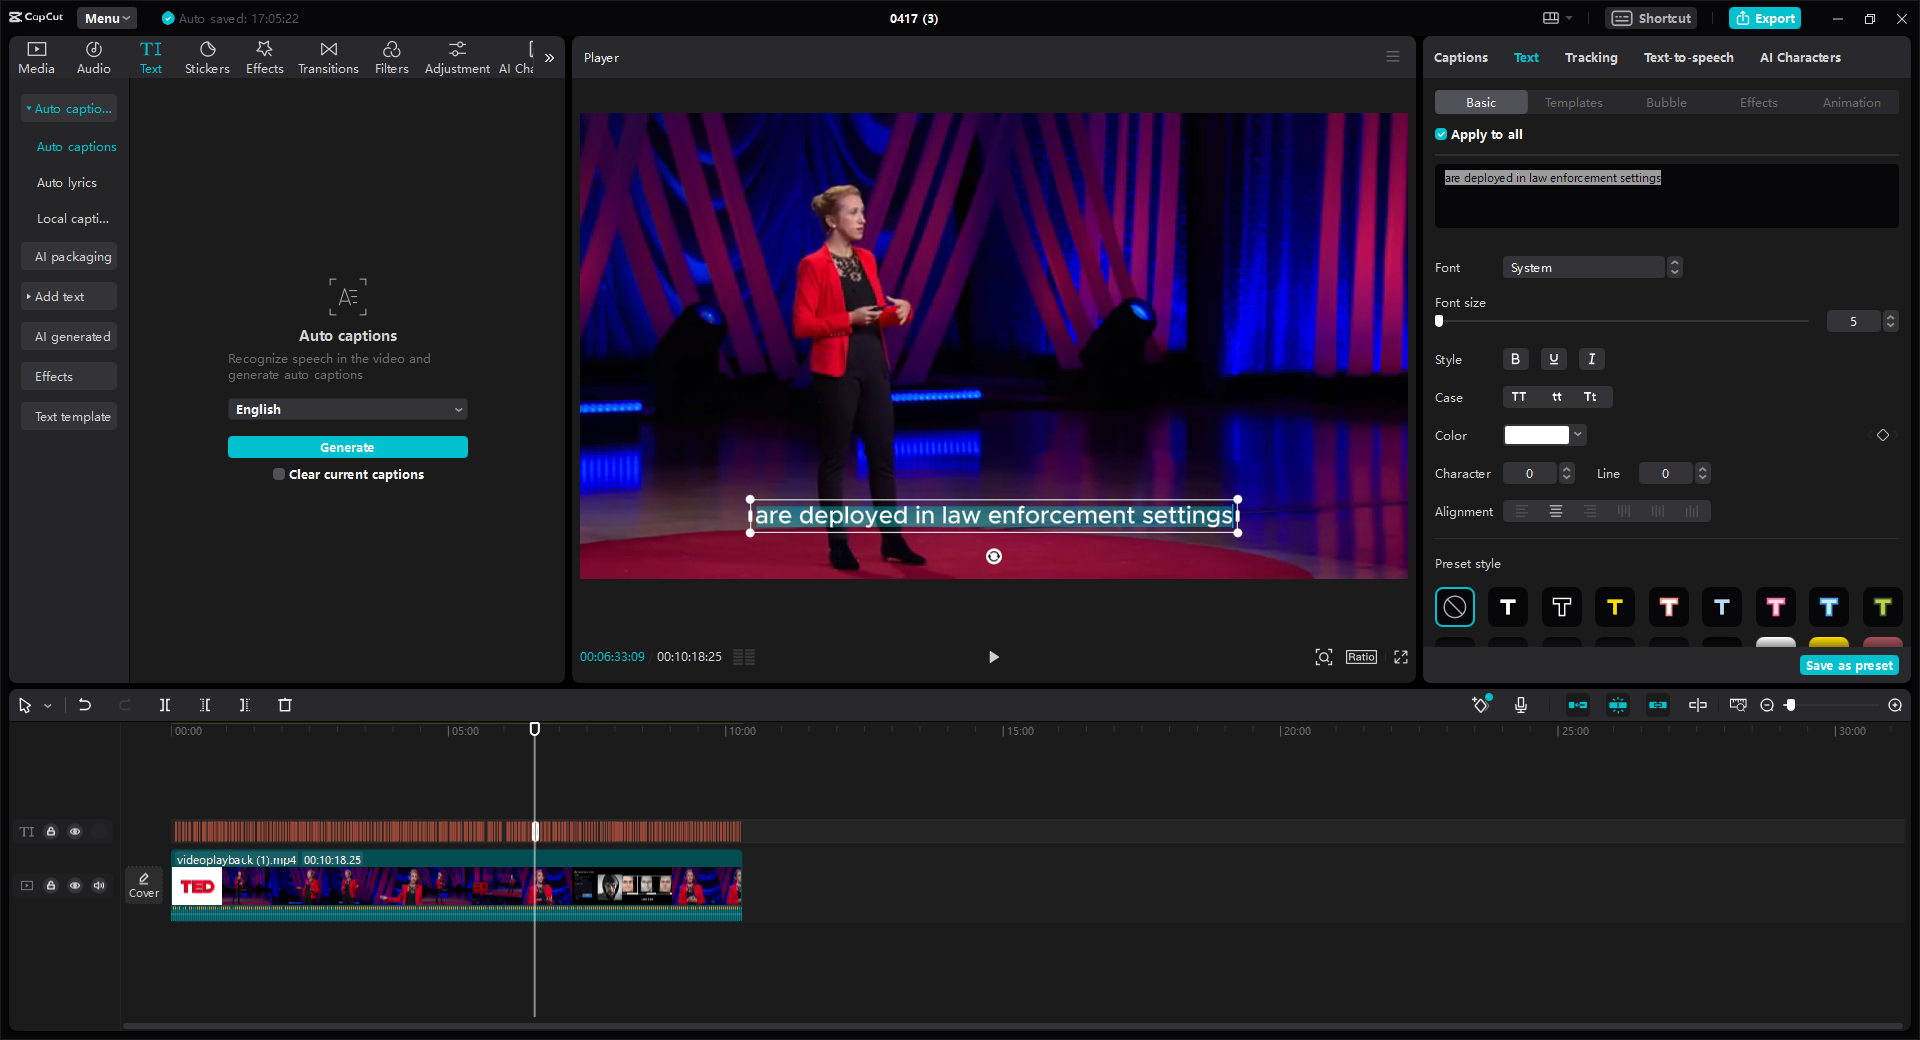Open the Templates tab in text settings
1920x1040 pixels.
pyautogui.click(x=1572, y=102)
